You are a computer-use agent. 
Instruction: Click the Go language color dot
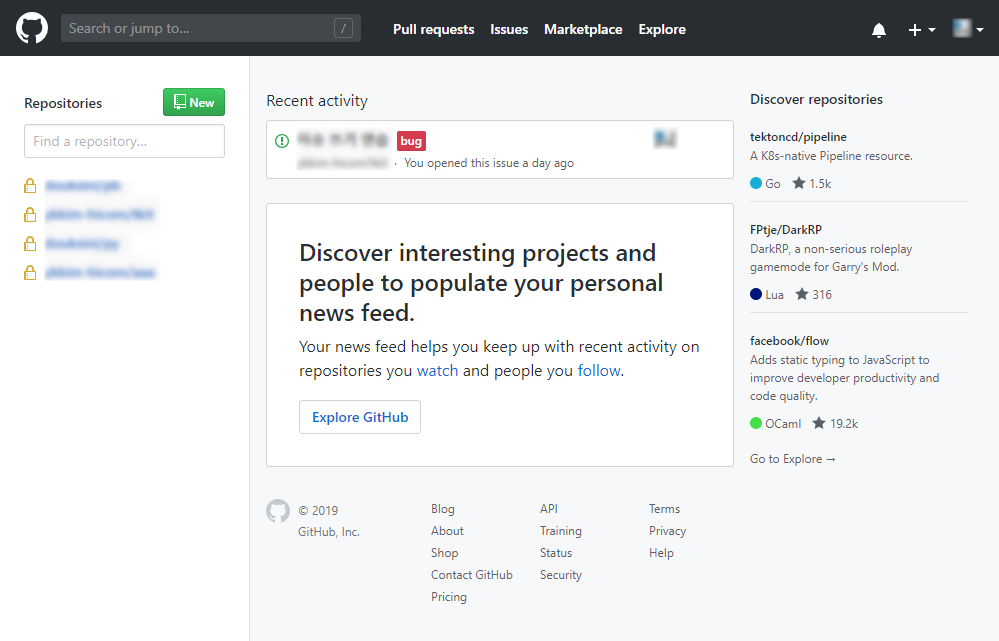click(x=756, y=184)
